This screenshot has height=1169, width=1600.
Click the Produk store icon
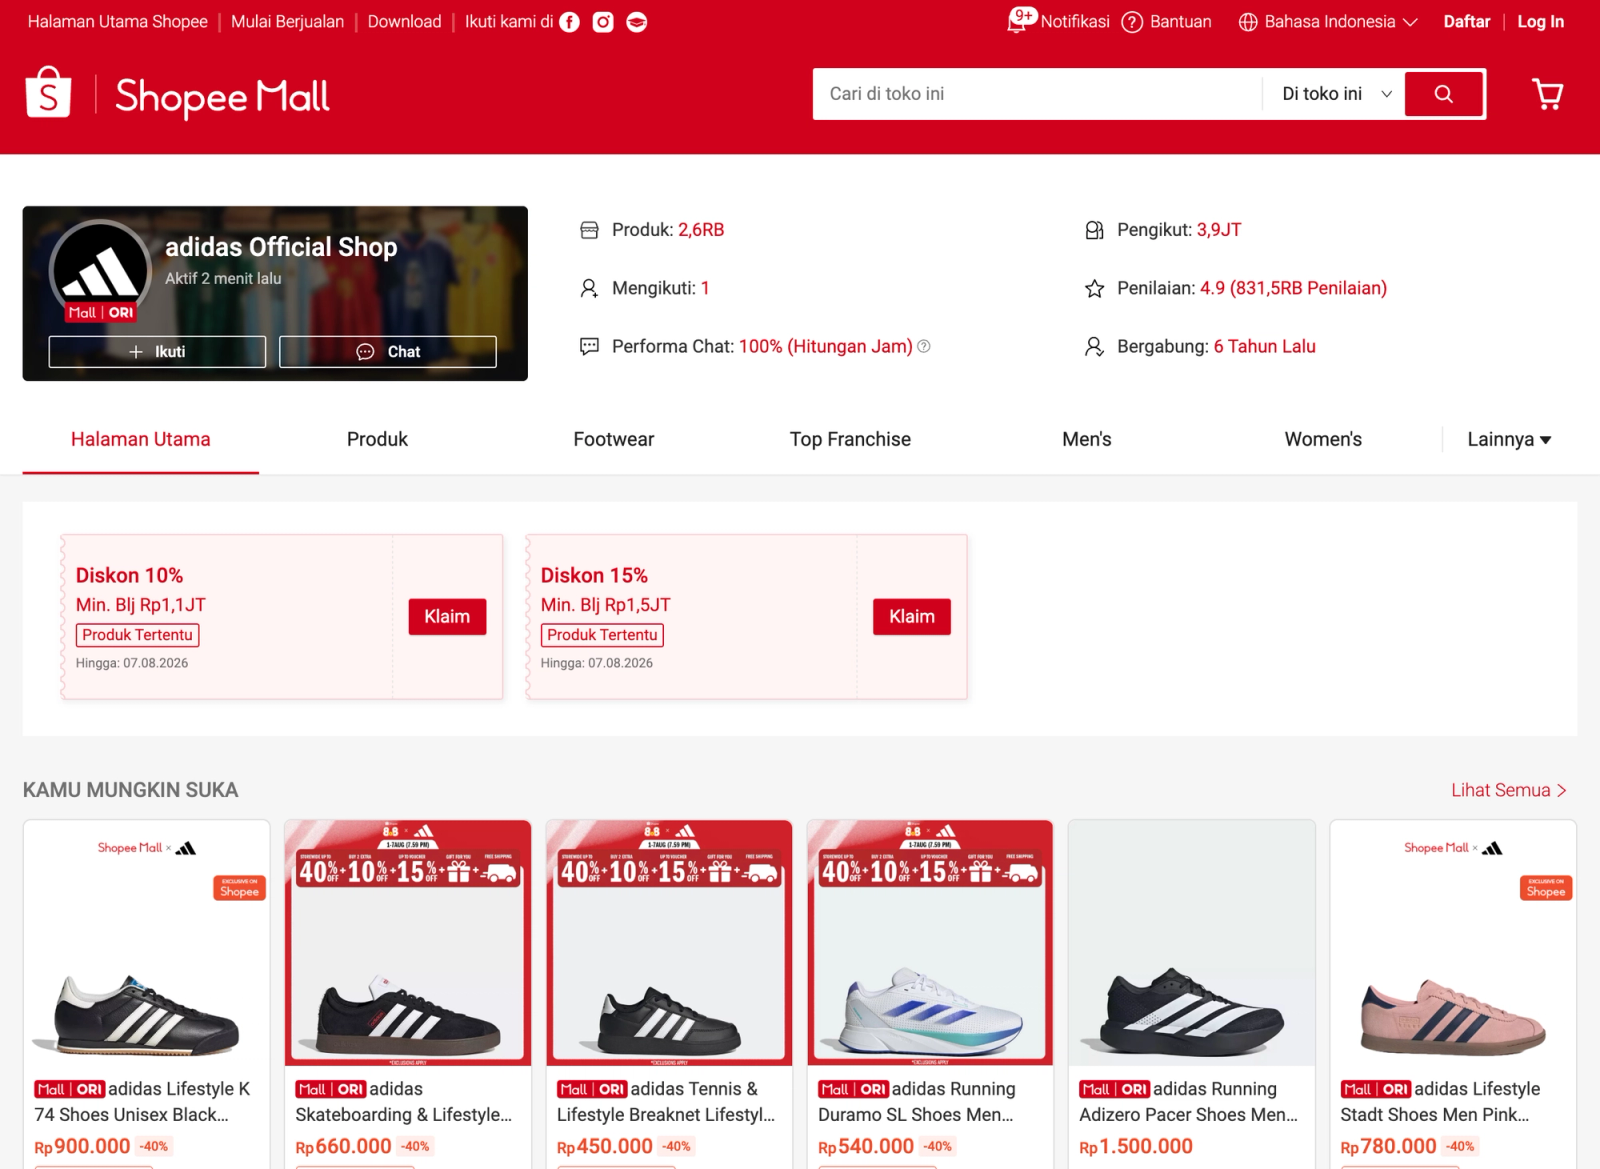589,230
